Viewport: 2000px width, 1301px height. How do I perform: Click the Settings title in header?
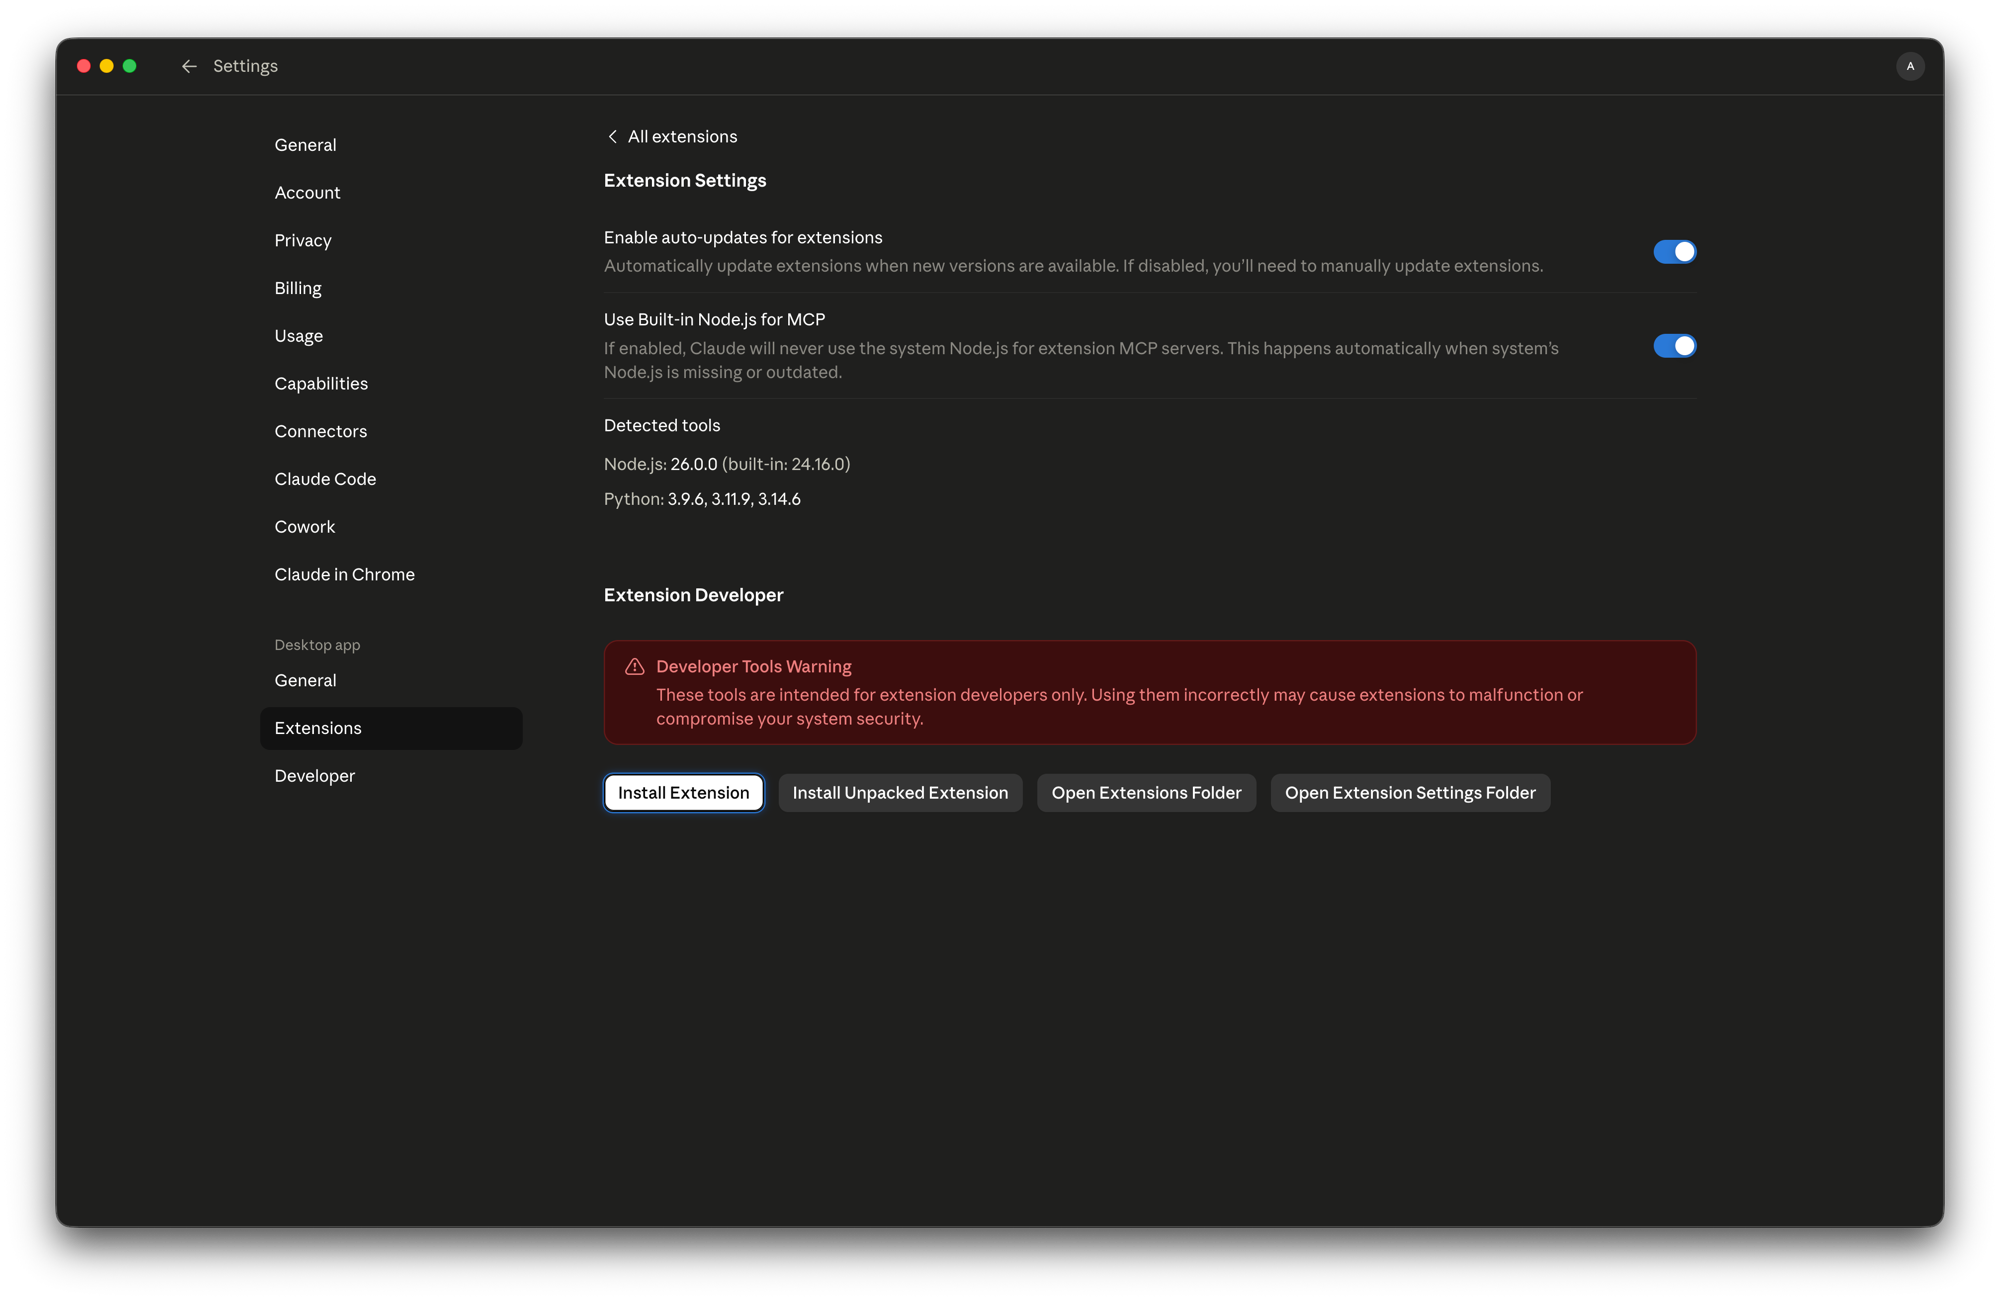point(245,66)
